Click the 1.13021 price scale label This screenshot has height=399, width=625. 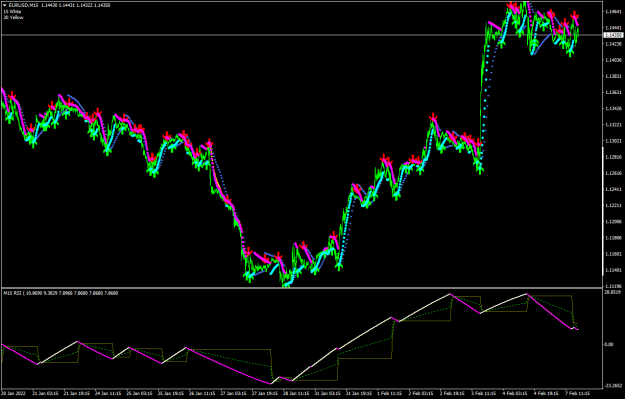613,141
